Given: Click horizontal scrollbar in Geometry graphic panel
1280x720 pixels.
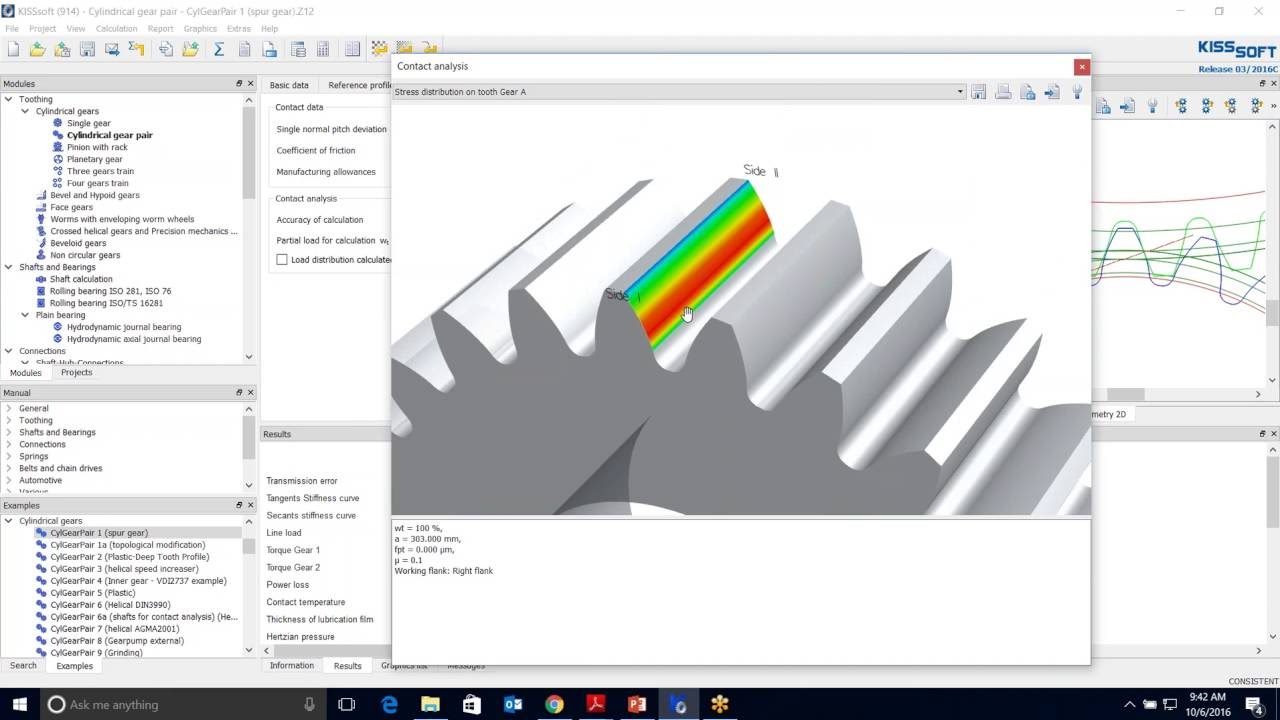Looking at the screenshot, I should (x=1126, y=394).
